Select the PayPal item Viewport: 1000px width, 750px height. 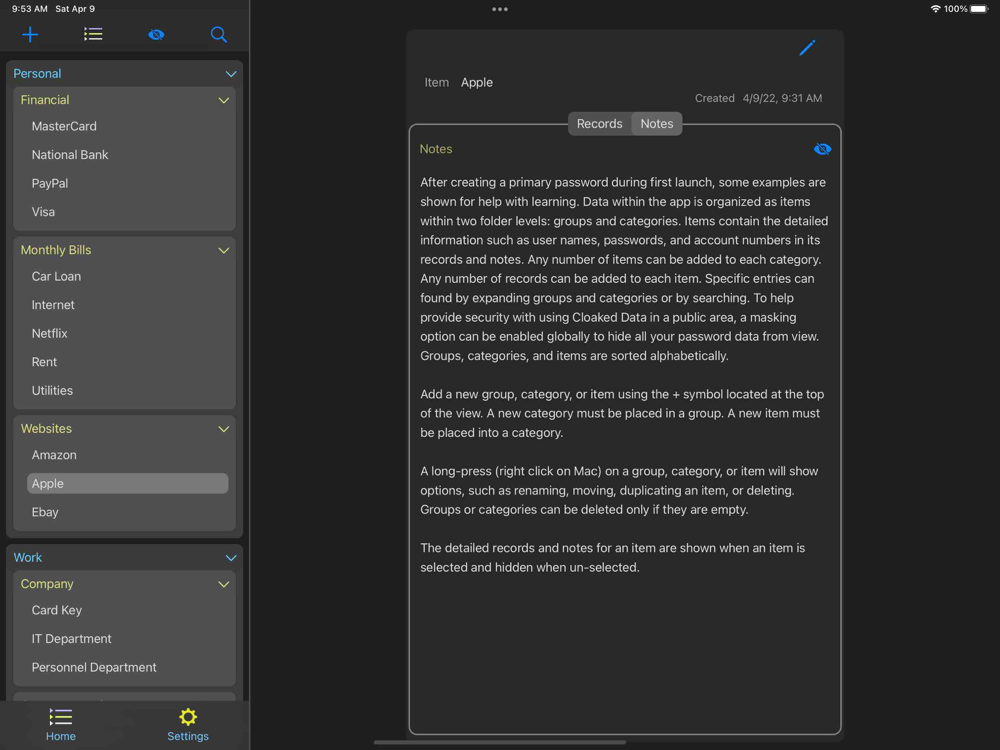coord(128,184)
